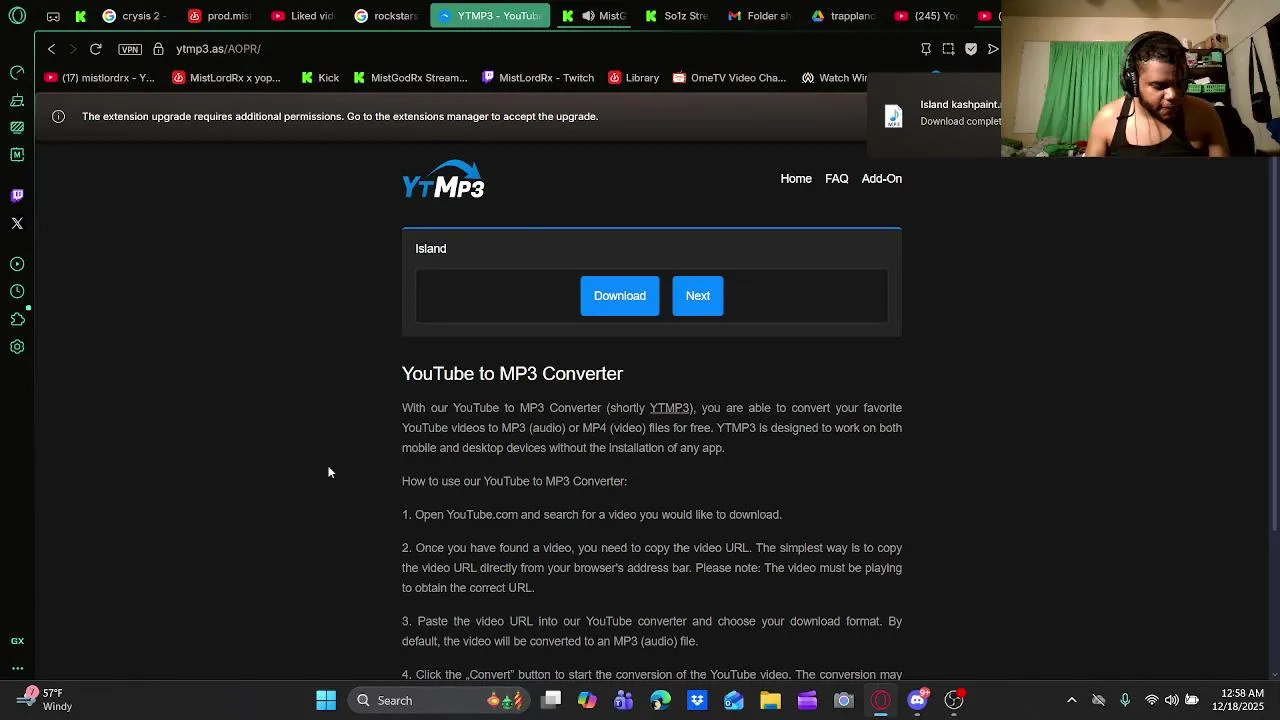Open the Windows Start button
Image resolution: width=1280 pixels, height=720 pixels.
pyautogui.click(x=326, y=701)
